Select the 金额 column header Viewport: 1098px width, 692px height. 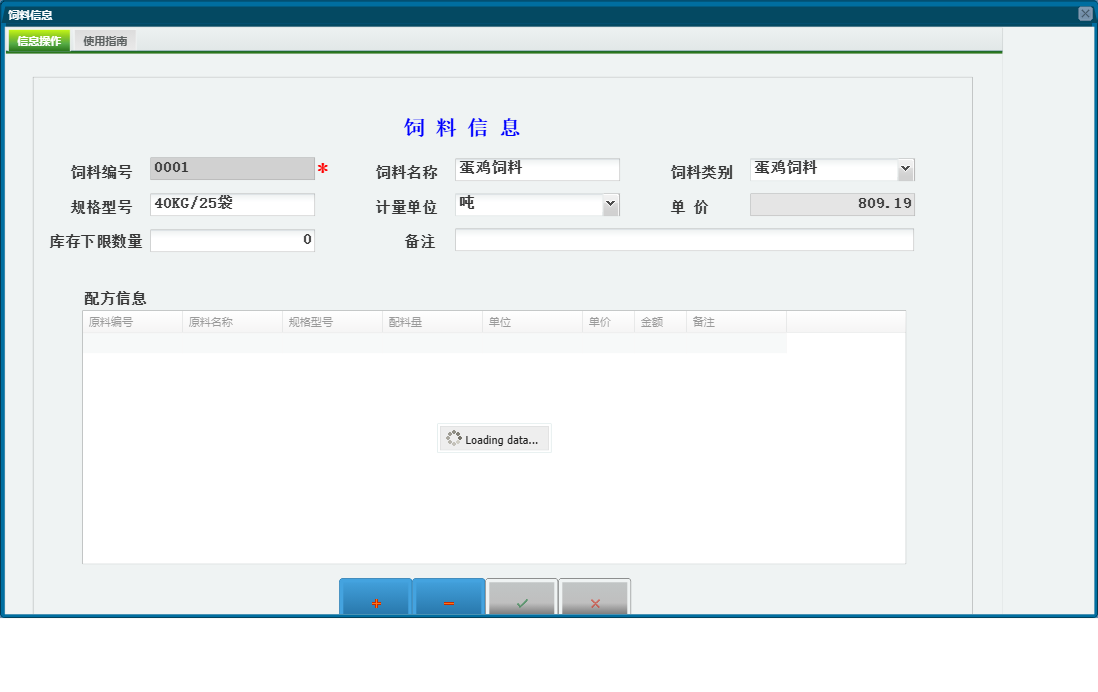[660, 322]
